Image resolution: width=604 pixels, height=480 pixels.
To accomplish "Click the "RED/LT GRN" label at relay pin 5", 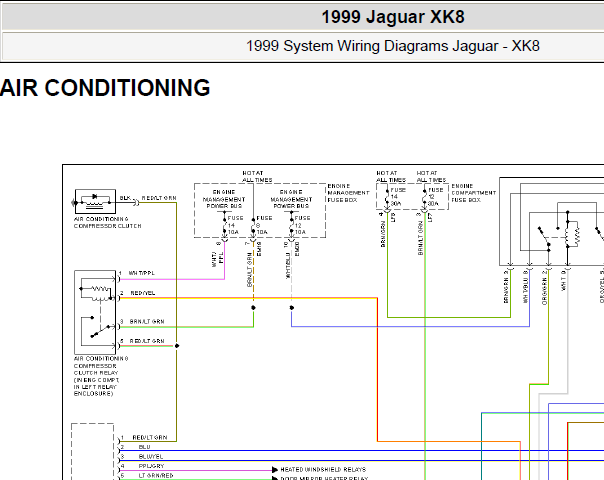I will point(147,341).
